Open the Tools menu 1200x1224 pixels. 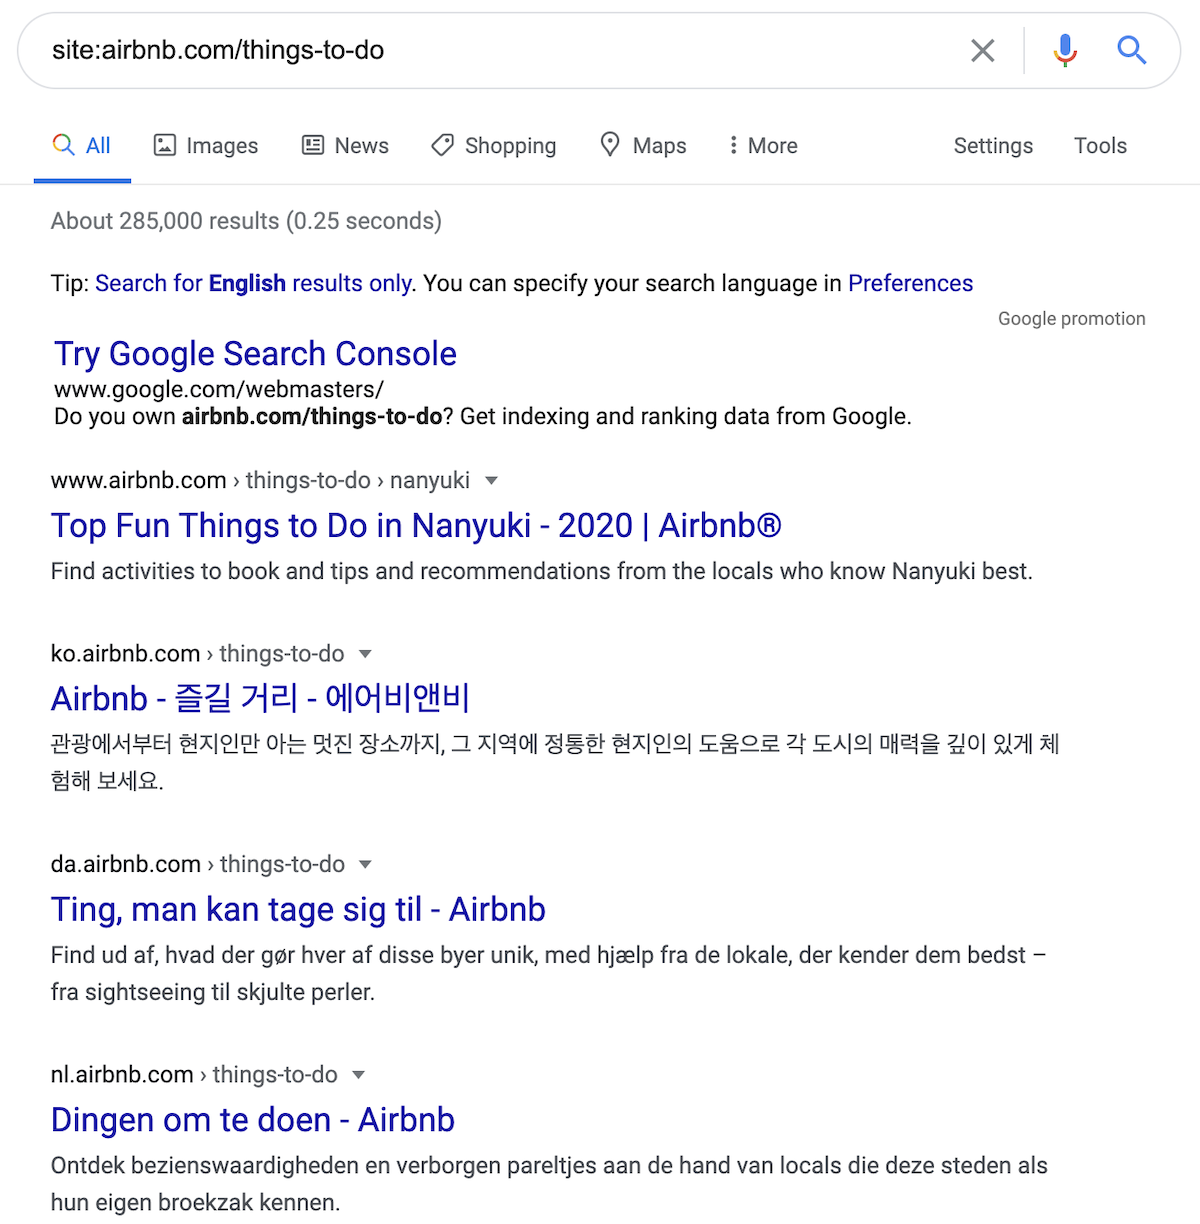click(1100, 145)
